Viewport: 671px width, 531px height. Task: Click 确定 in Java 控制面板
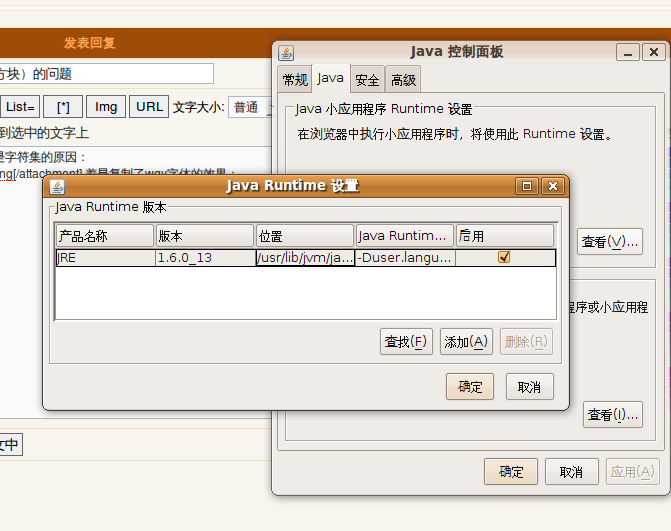(x=511, y=472)
